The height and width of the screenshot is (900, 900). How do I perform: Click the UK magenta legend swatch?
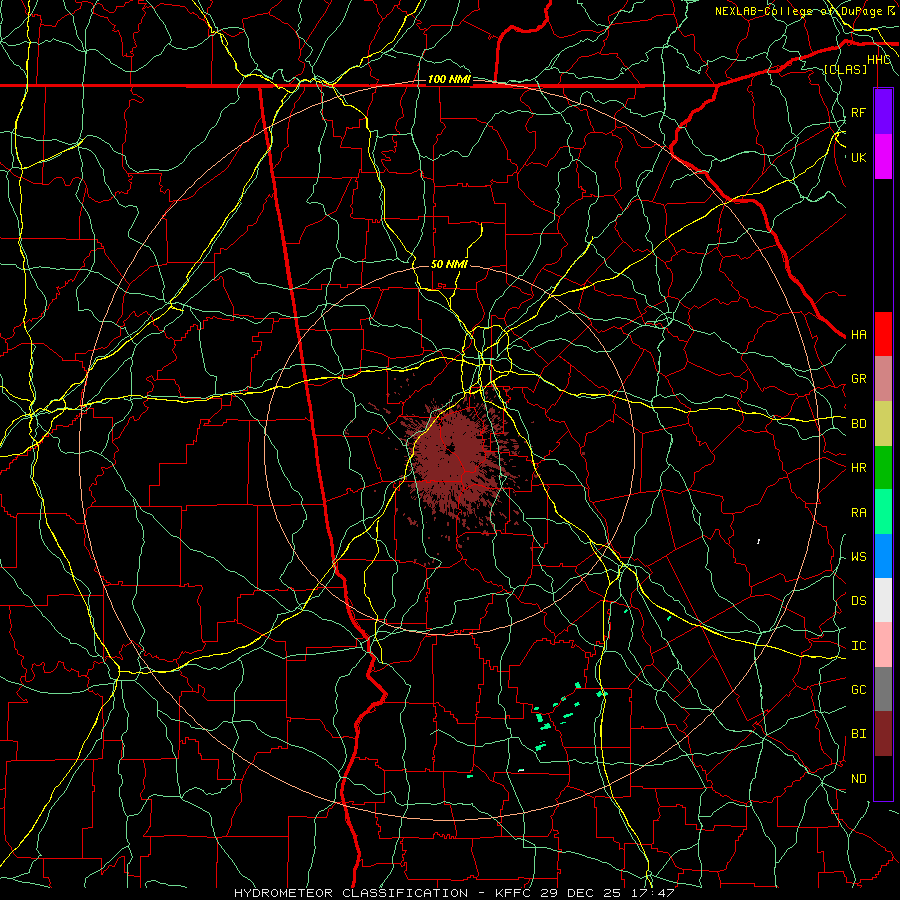click(x=883, y=157)
